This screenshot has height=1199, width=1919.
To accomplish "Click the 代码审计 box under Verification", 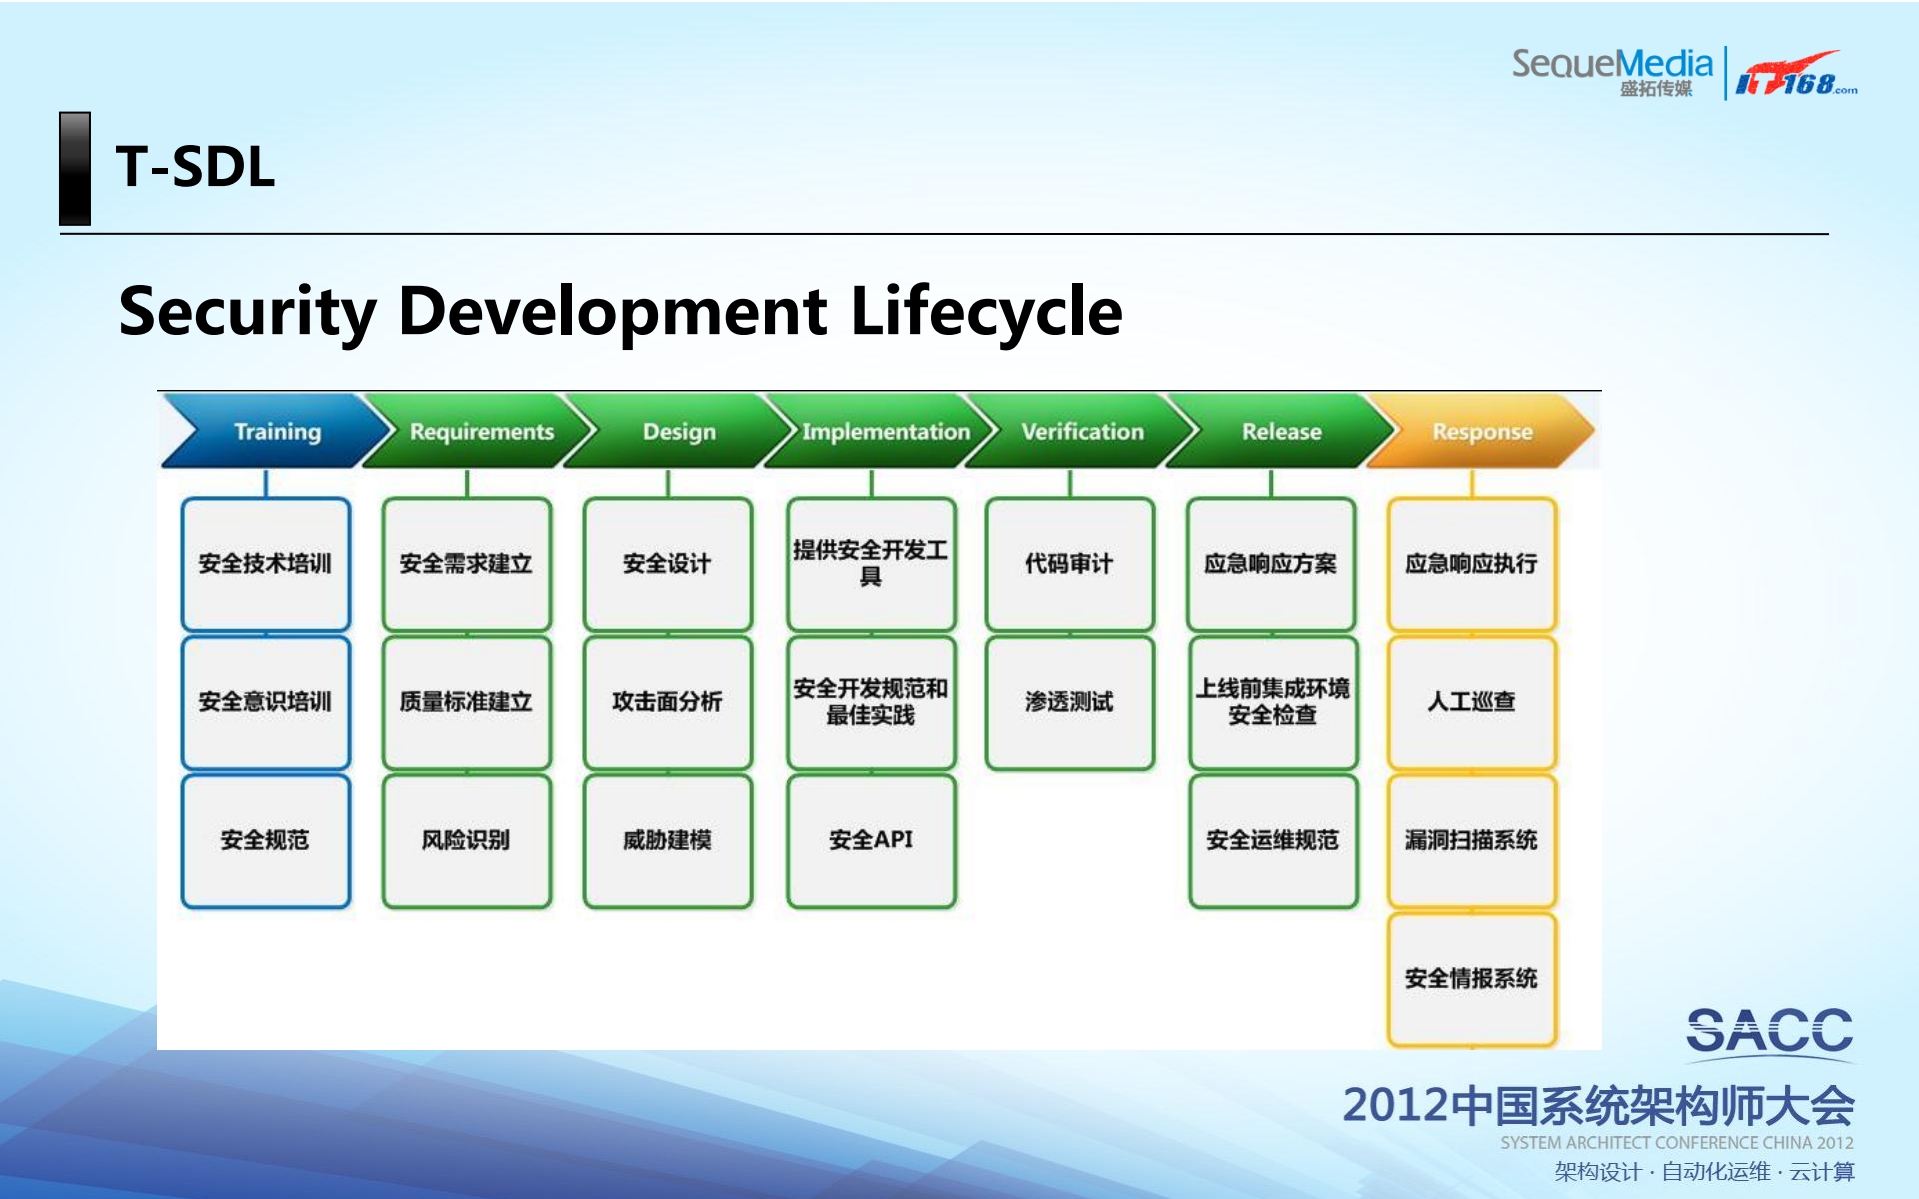I will pyautogui.click(x=1069, y=564).
